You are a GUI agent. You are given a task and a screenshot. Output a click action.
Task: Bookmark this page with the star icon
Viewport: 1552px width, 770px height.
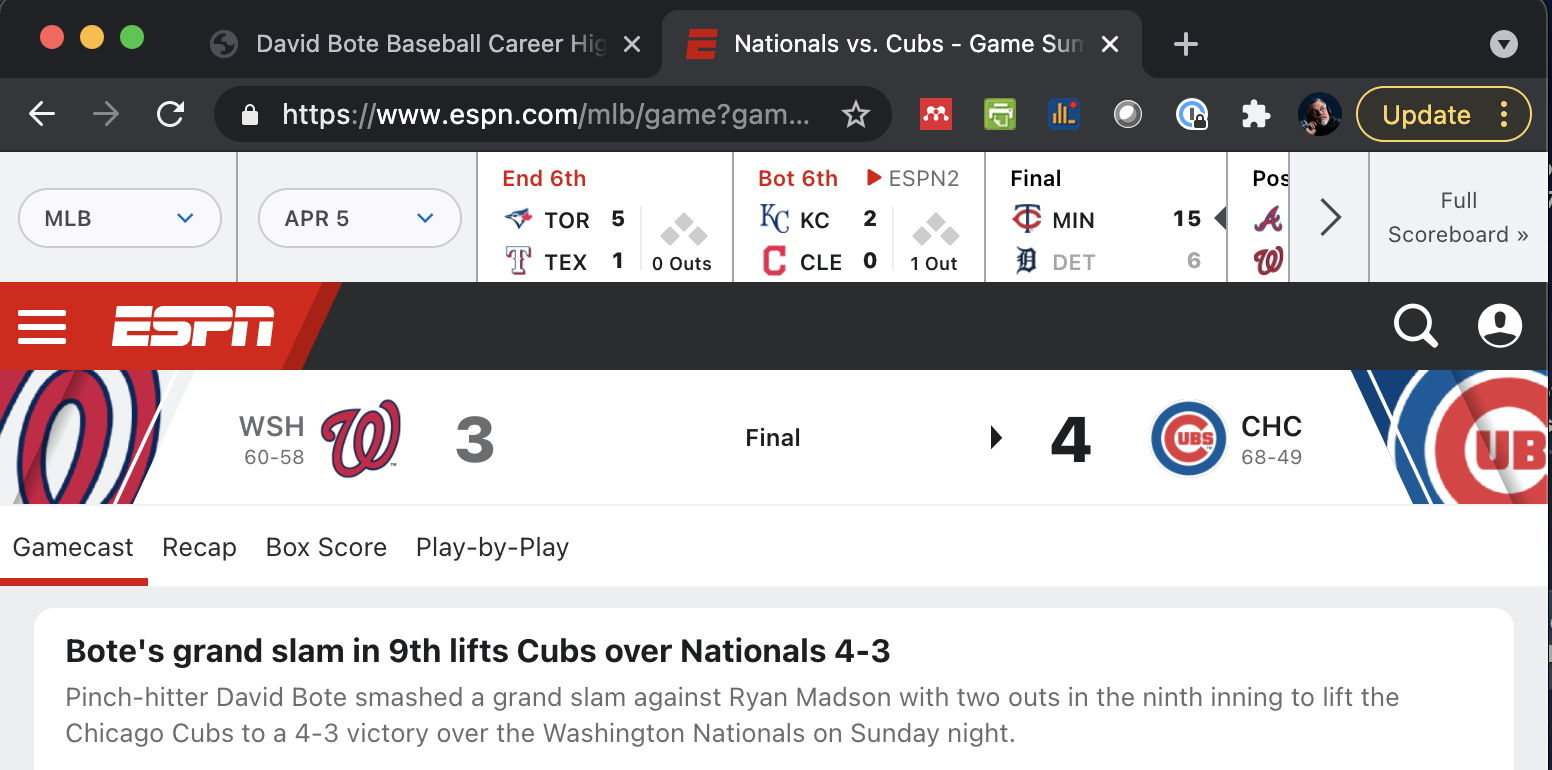(856, 115)
